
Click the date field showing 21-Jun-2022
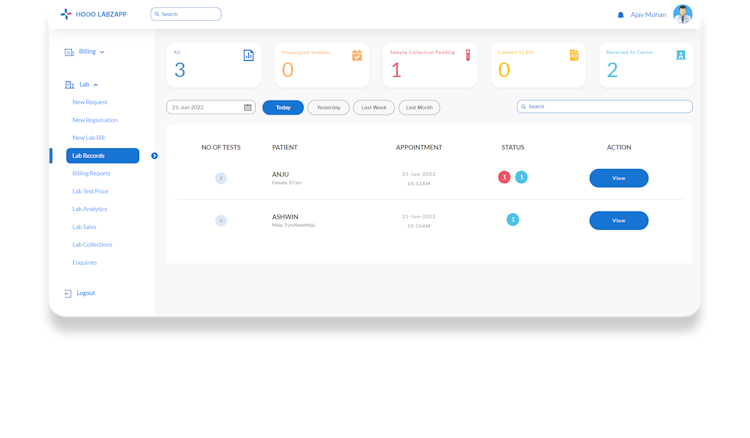tap(211, 108)
